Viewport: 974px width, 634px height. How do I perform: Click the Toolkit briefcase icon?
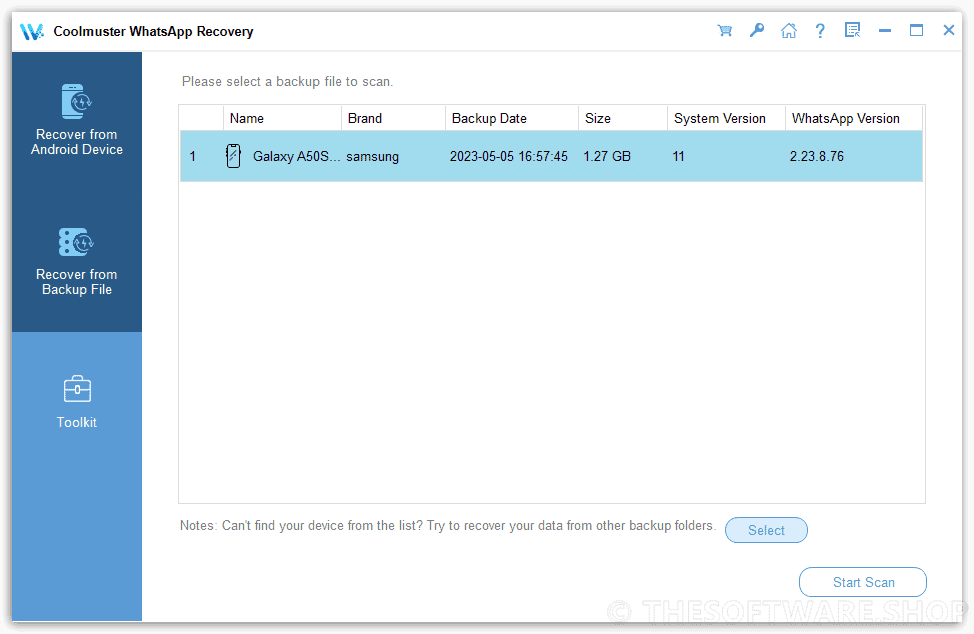pyautogui.click(x=77, y=389)
